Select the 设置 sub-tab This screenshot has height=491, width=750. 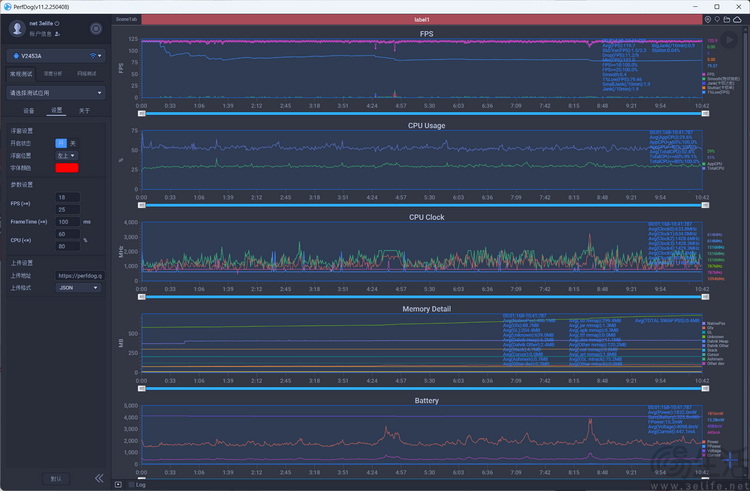point(56,110)
